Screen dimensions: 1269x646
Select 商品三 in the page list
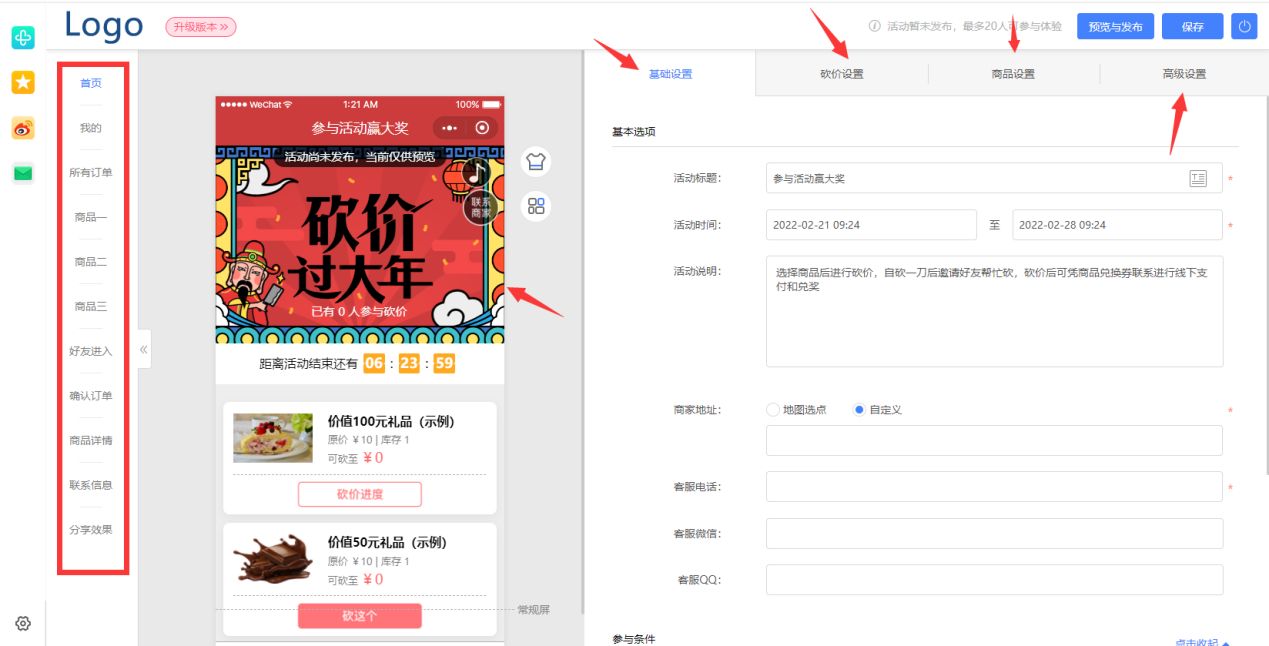click(91, 307)
